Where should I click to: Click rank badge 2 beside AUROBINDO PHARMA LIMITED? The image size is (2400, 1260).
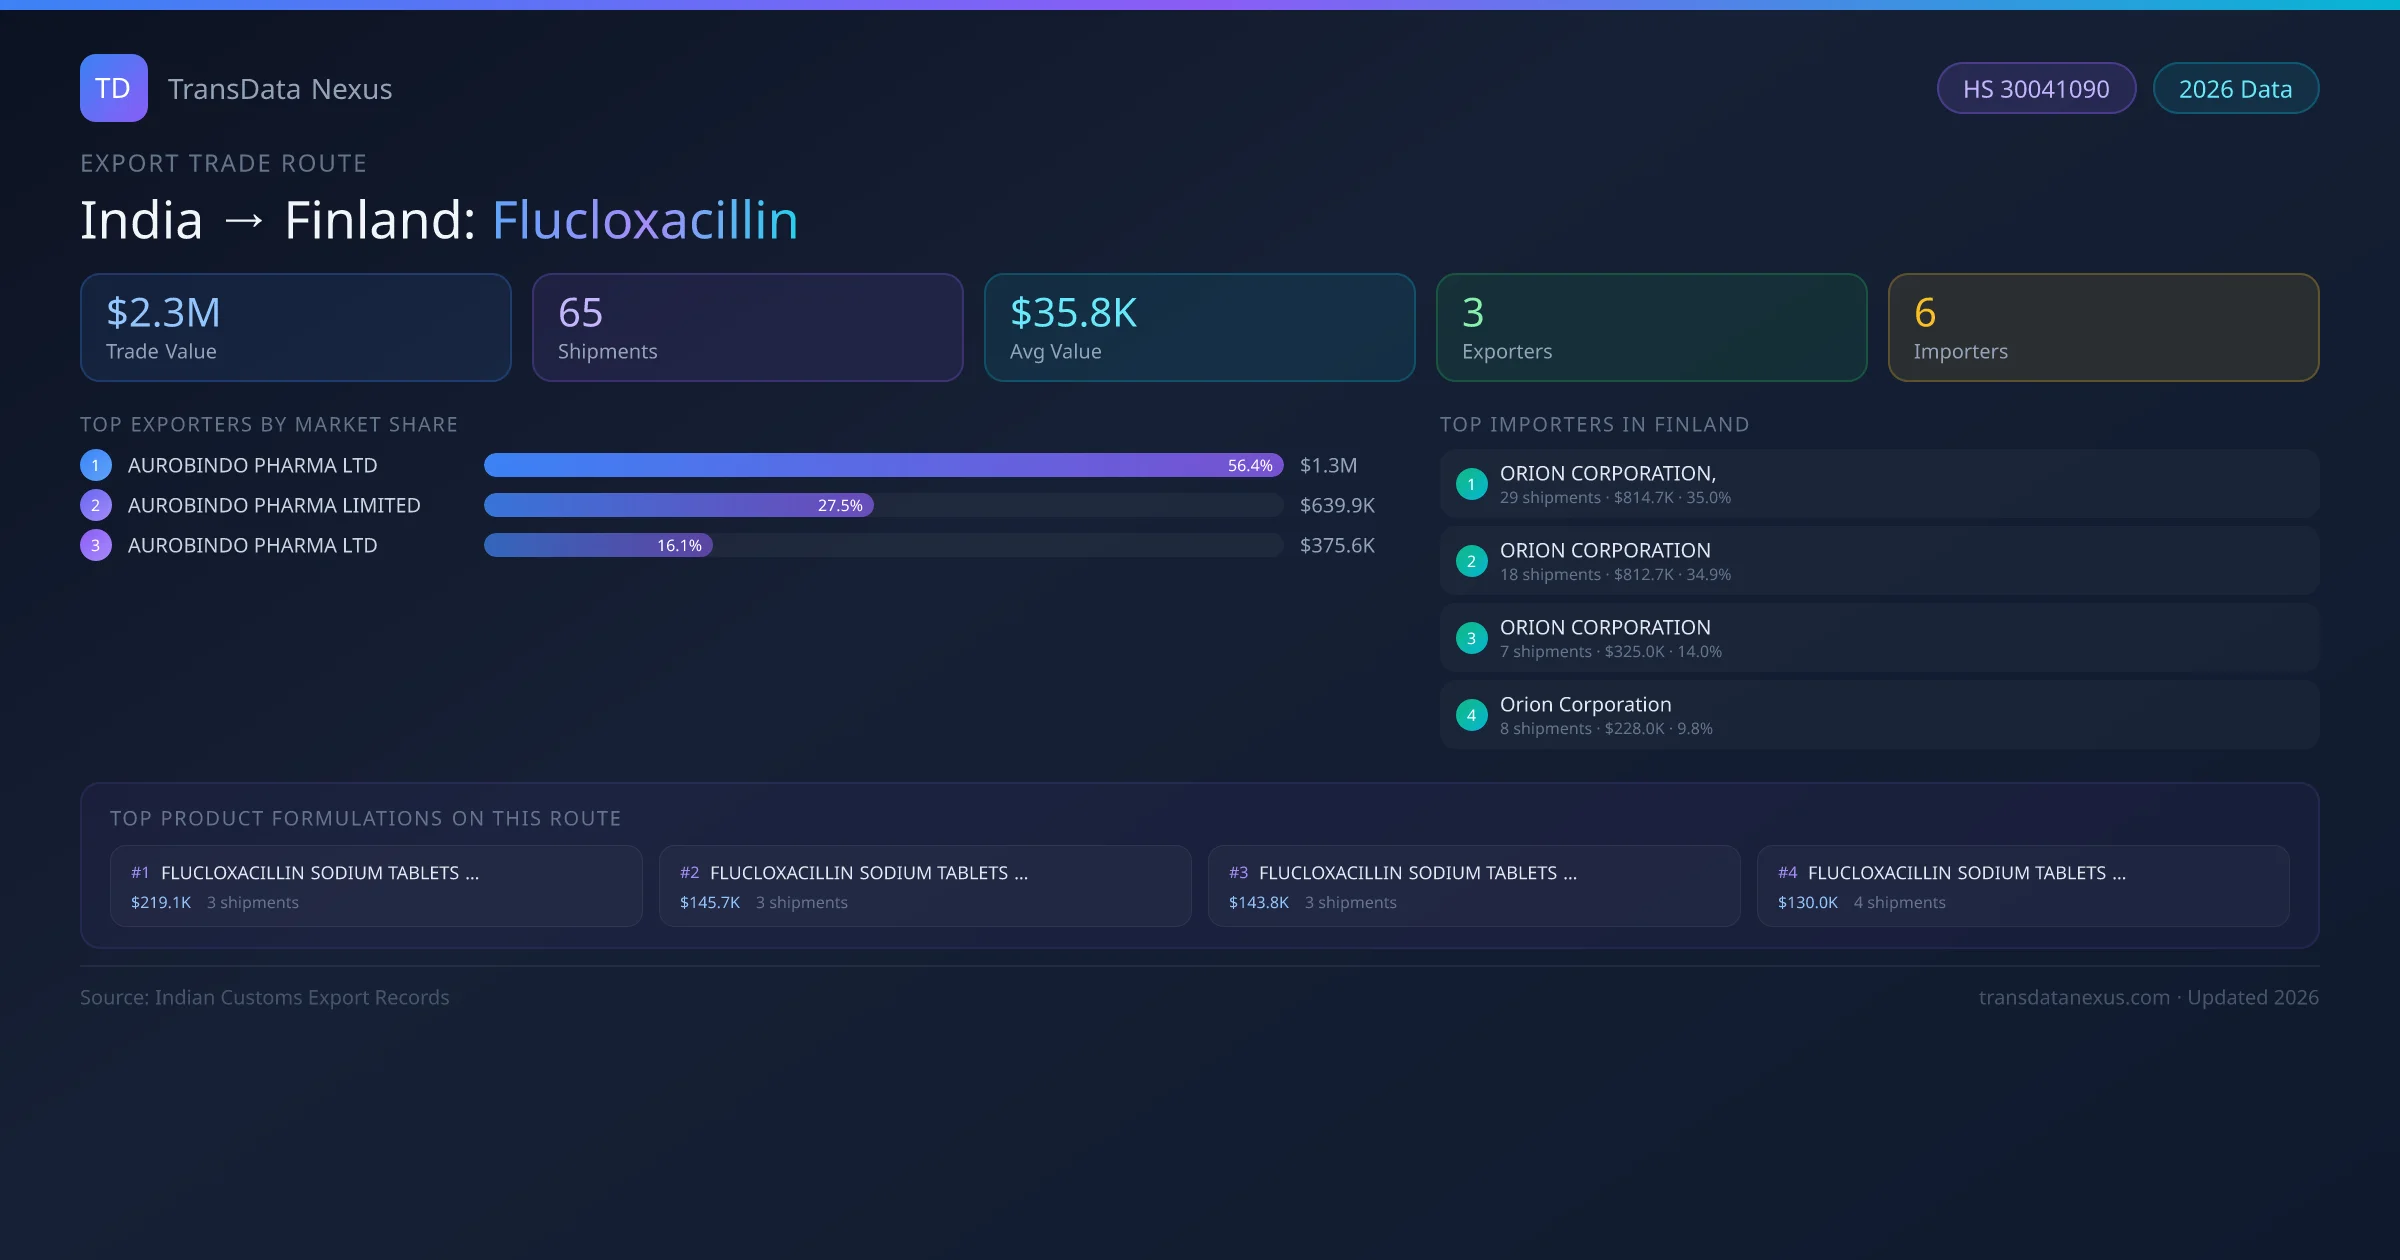pyautogui.click(x=95, y=505)
